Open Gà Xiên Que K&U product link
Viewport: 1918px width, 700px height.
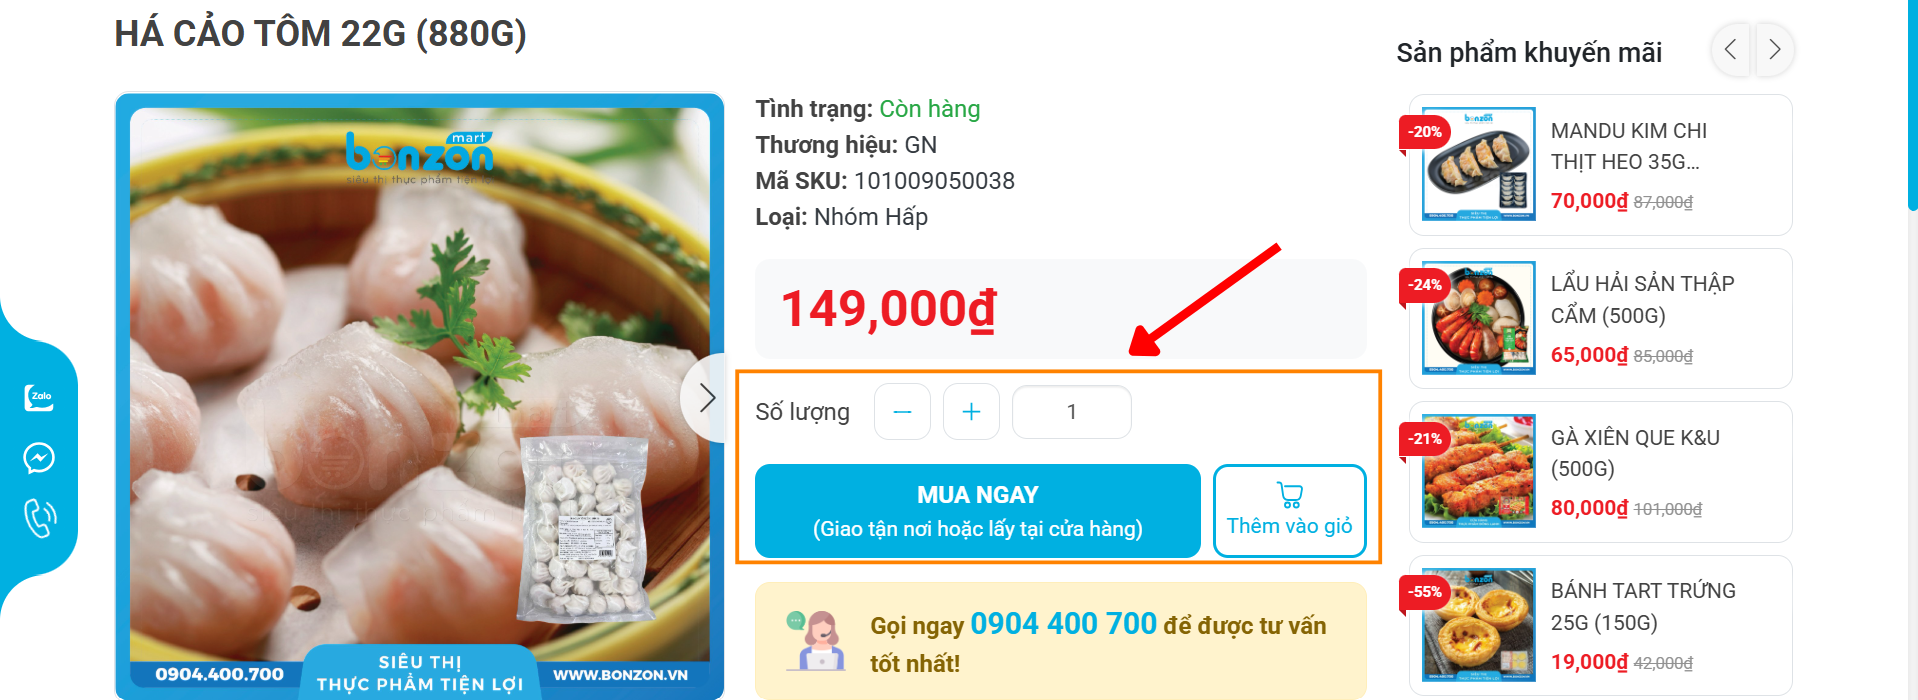pyautogui.click(x=1635, y=453)
